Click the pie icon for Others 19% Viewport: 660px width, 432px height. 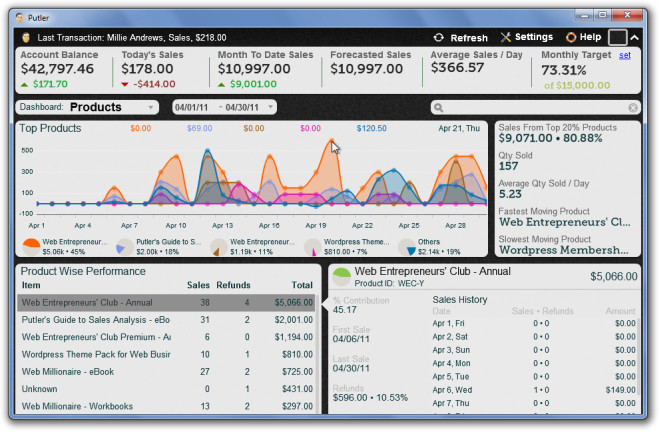coord(407,247)
